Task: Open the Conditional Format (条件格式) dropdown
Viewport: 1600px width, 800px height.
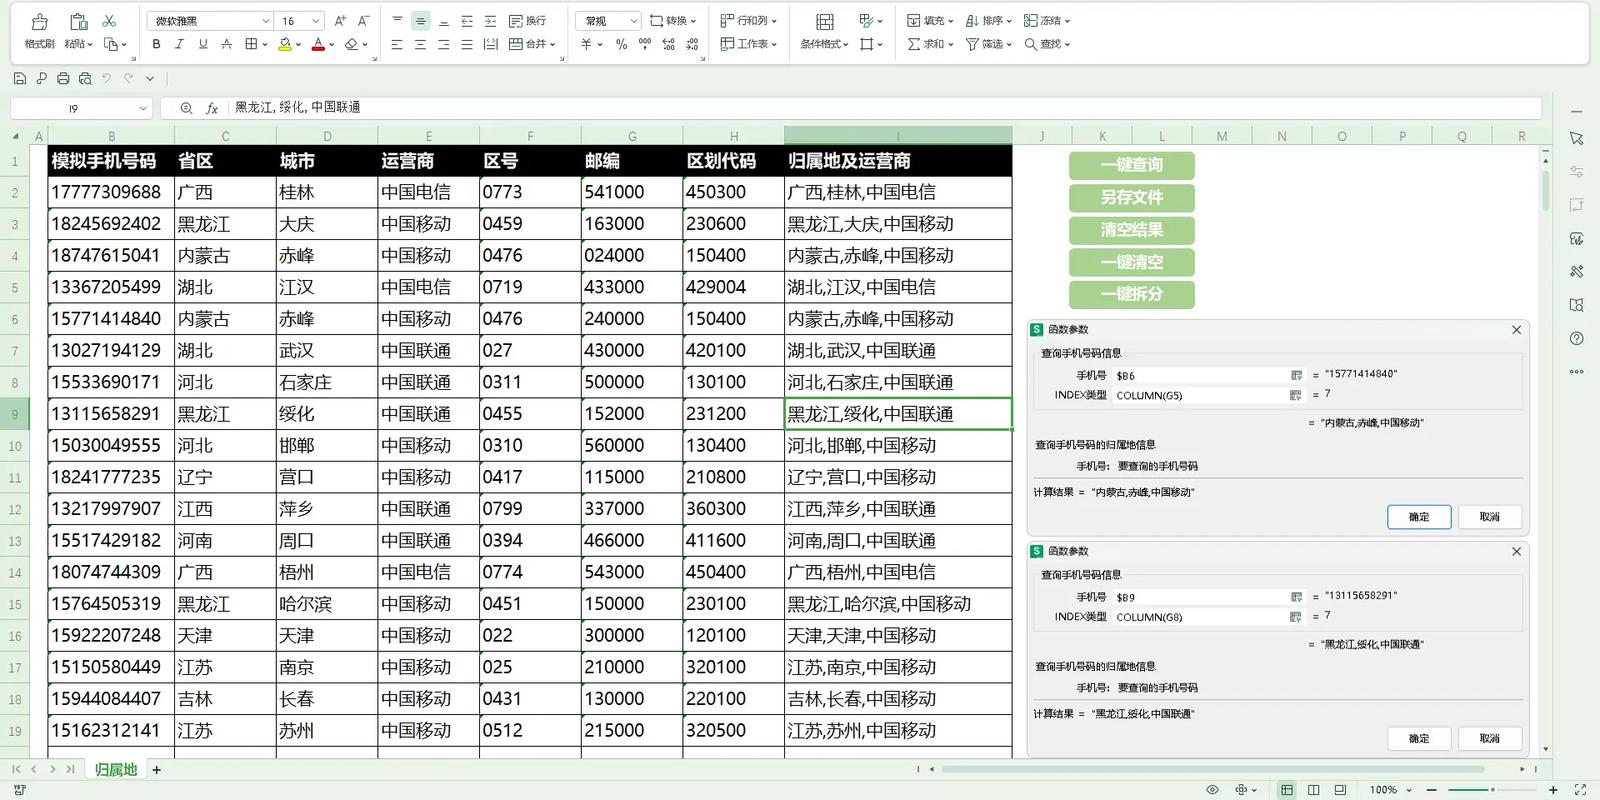Action: coord(824,44)
